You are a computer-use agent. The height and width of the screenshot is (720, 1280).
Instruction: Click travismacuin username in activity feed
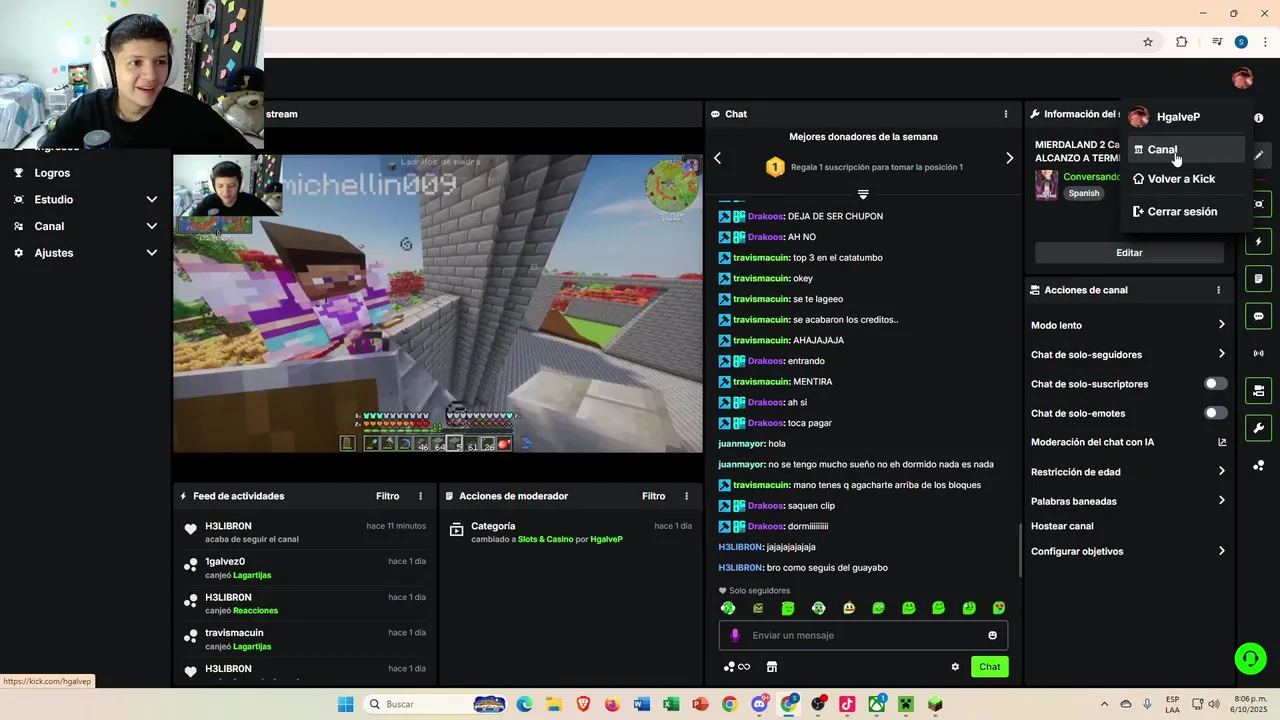234,633
